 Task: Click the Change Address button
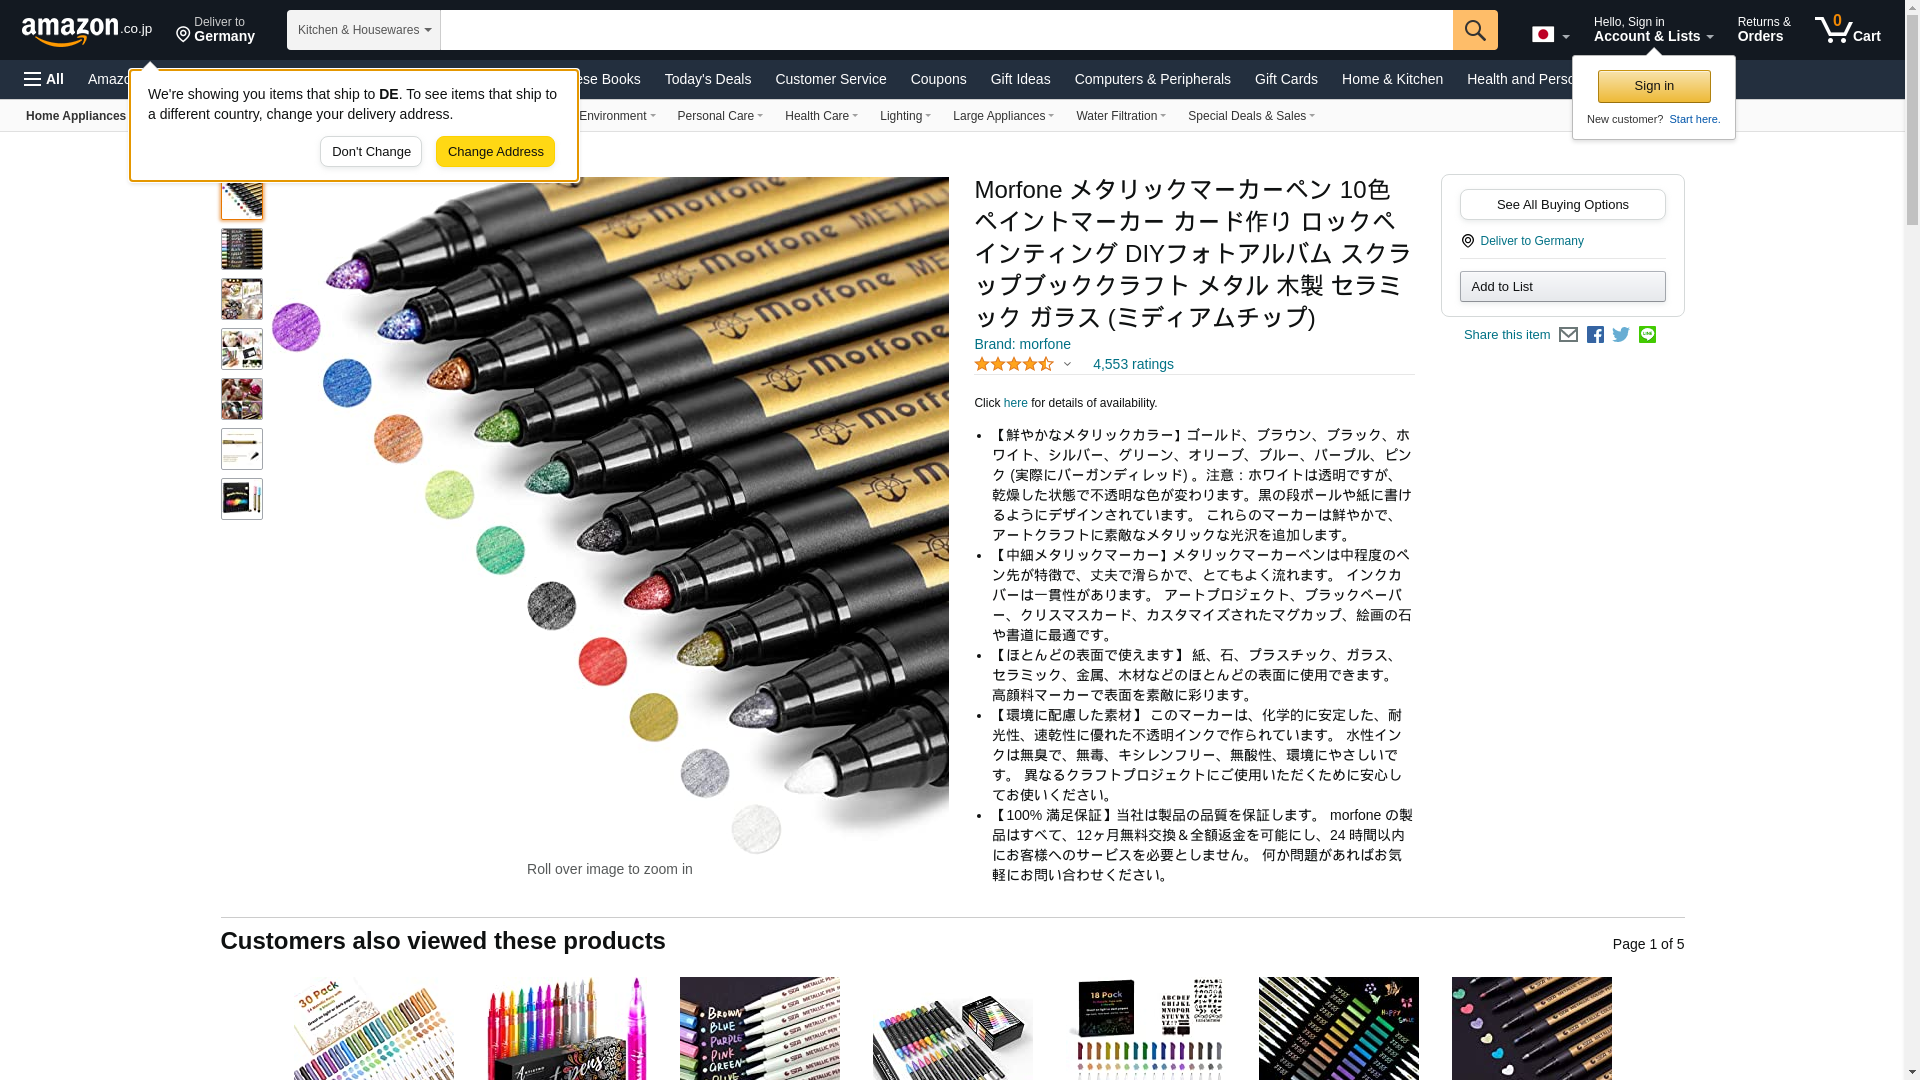[x=495, y=152]
